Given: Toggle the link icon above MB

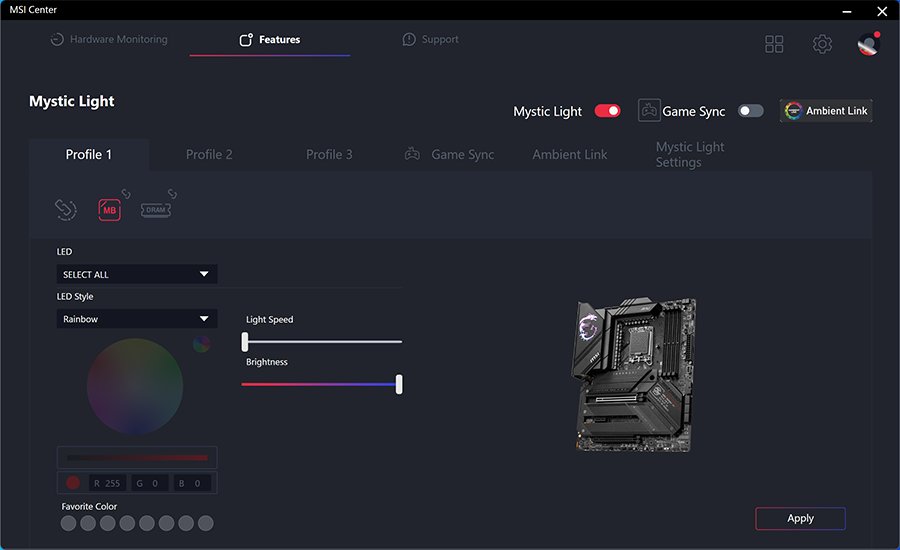Looking at the screenshot, I should click(x=126, y=194).
